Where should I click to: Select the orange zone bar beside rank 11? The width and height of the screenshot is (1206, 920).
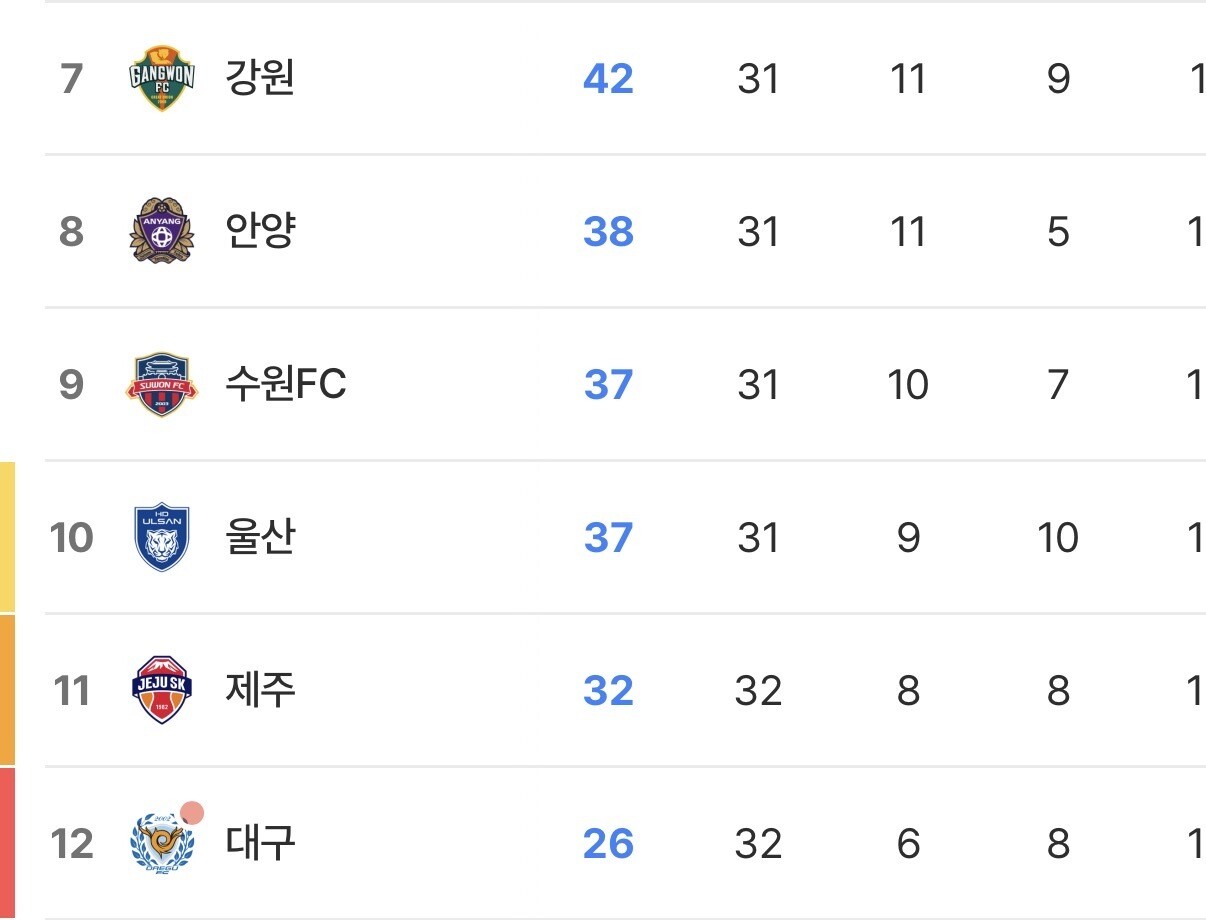(7, 690)
